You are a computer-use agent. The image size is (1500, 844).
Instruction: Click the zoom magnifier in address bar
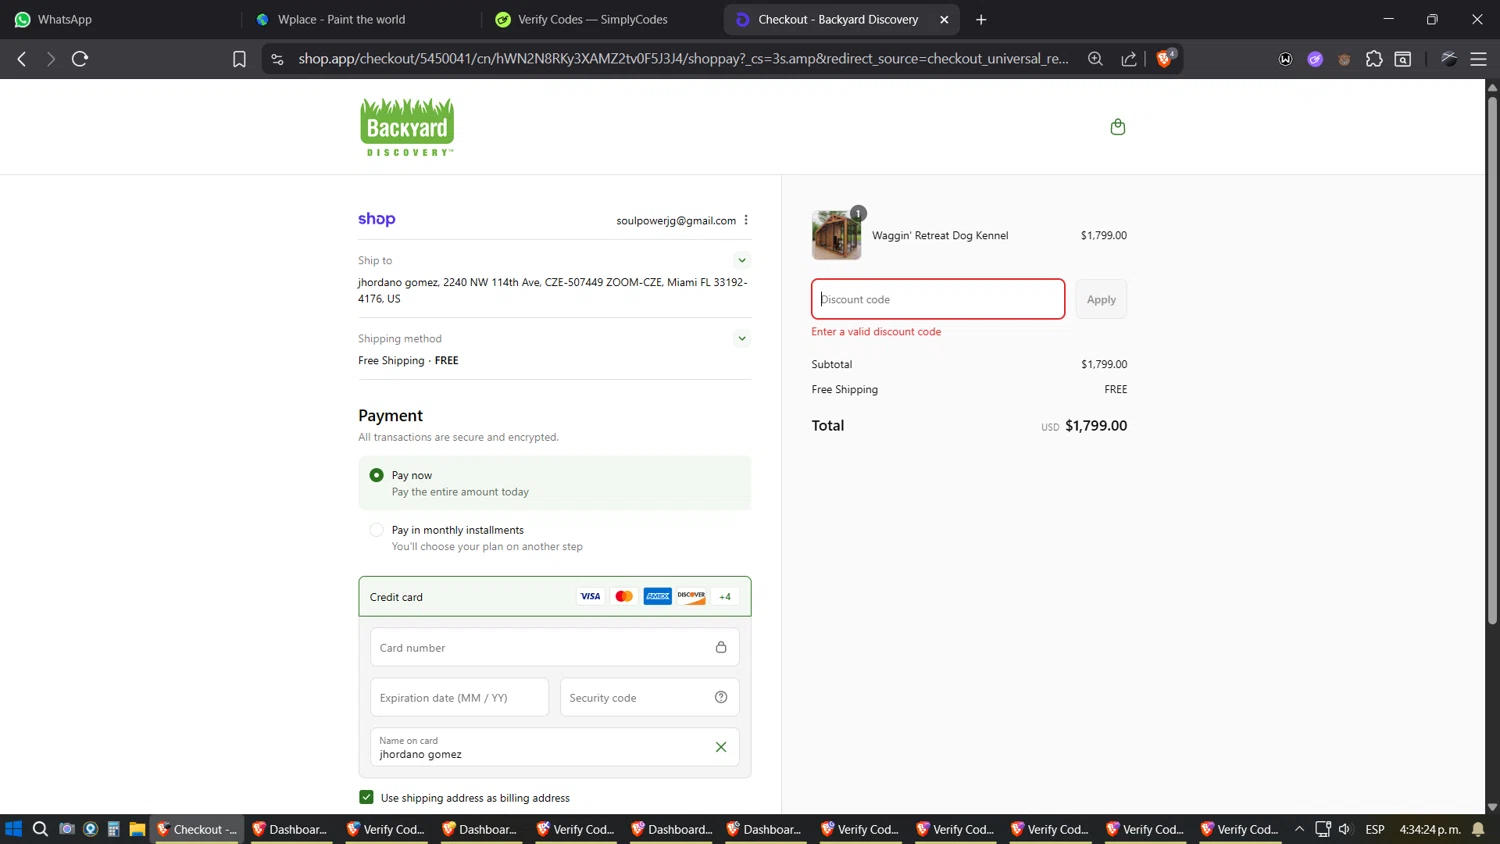[x=1095, y=59]
